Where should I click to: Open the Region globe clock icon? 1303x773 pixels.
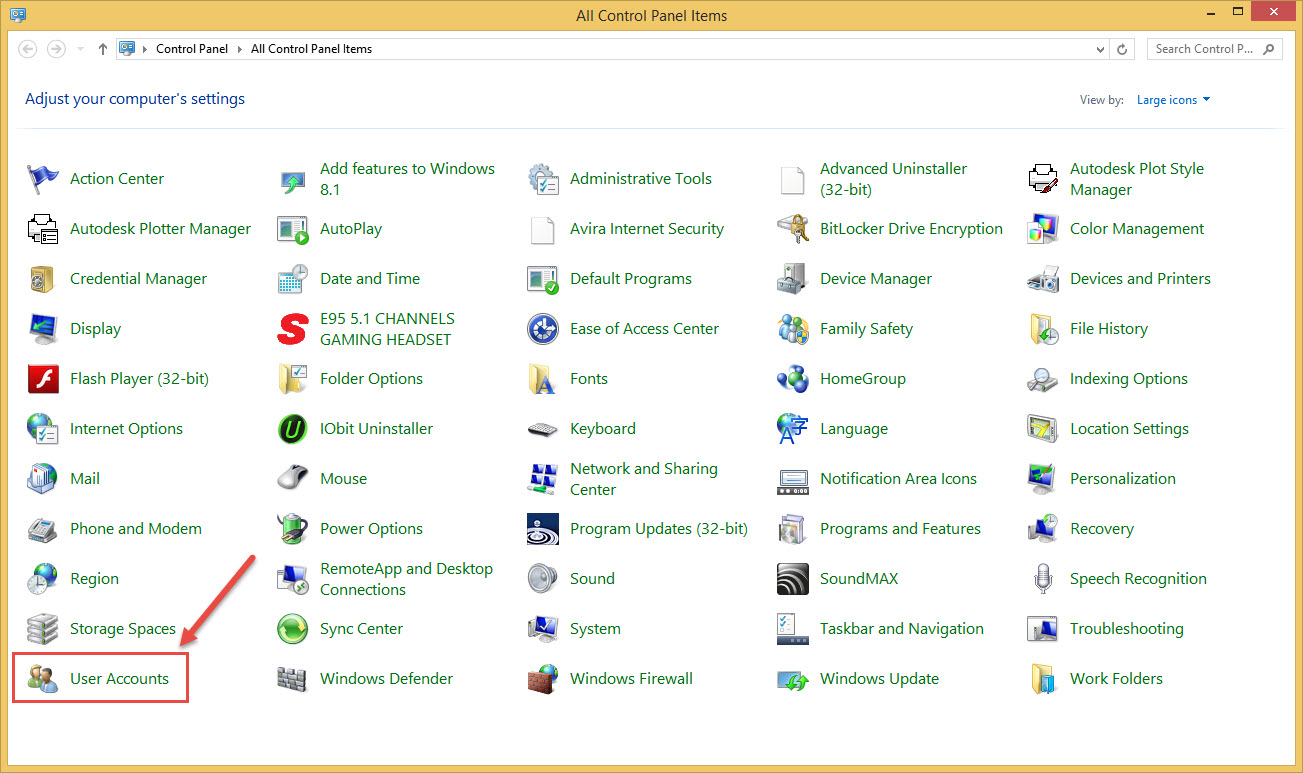point(43,579)
